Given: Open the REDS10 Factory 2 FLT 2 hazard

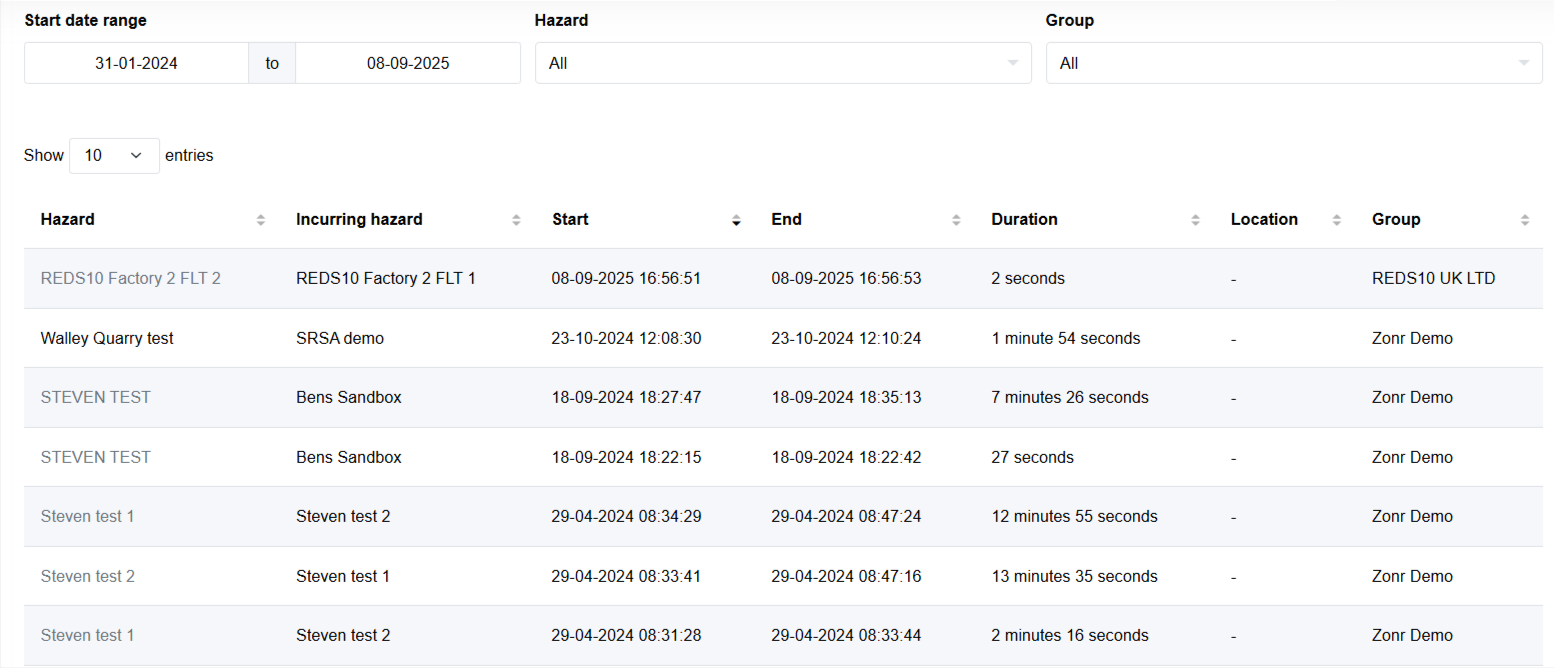Looking at the screenshot, I should pyautogui.click(x=131, y=278).
